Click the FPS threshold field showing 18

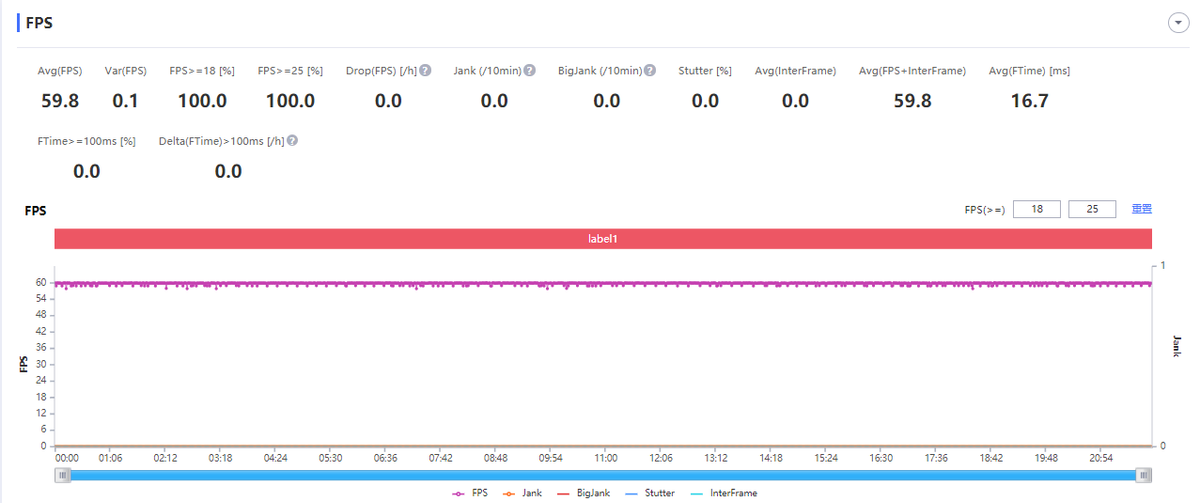click(x=1036, y=209)
